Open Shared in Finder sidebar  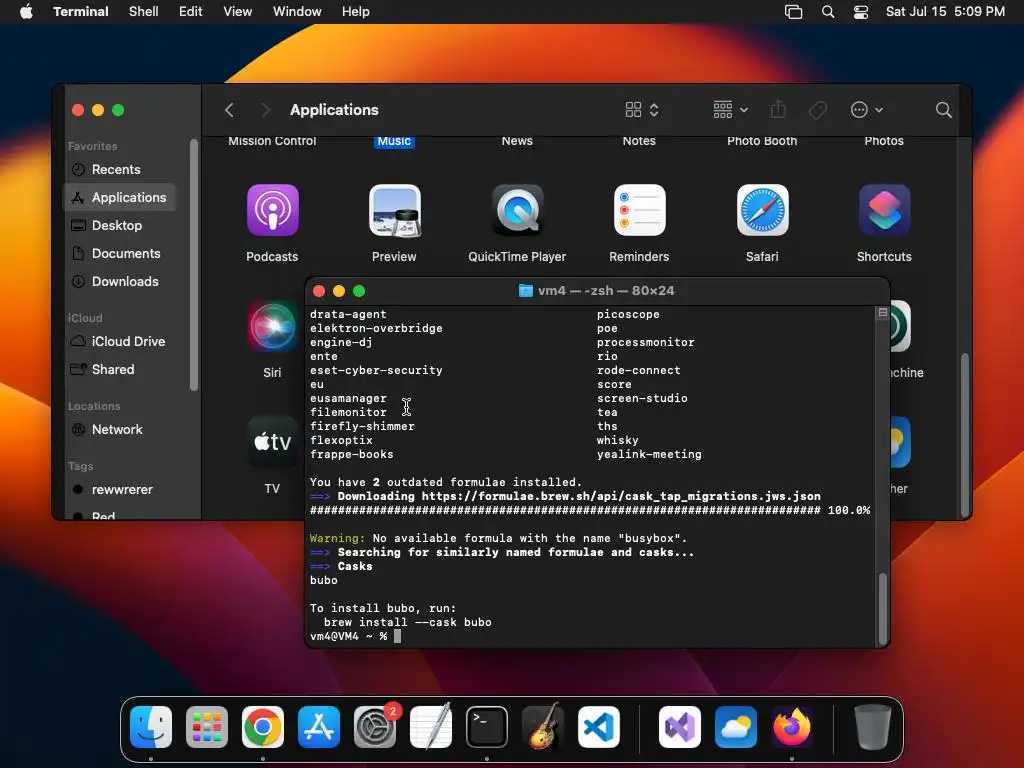click(x=120, y=370)
